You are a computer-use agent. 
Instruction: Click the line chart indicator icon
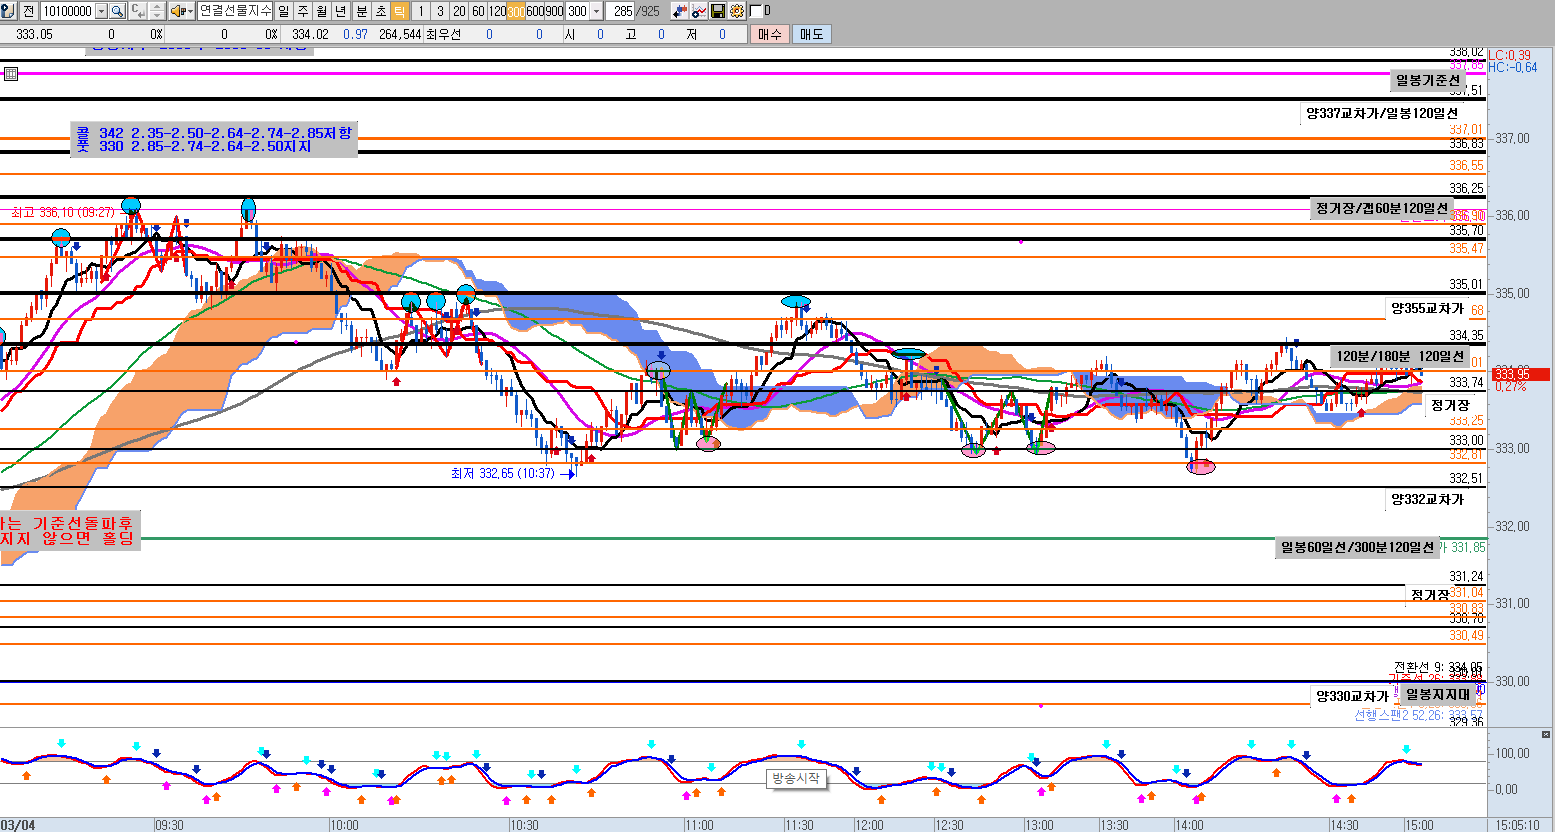pos(699,11)
